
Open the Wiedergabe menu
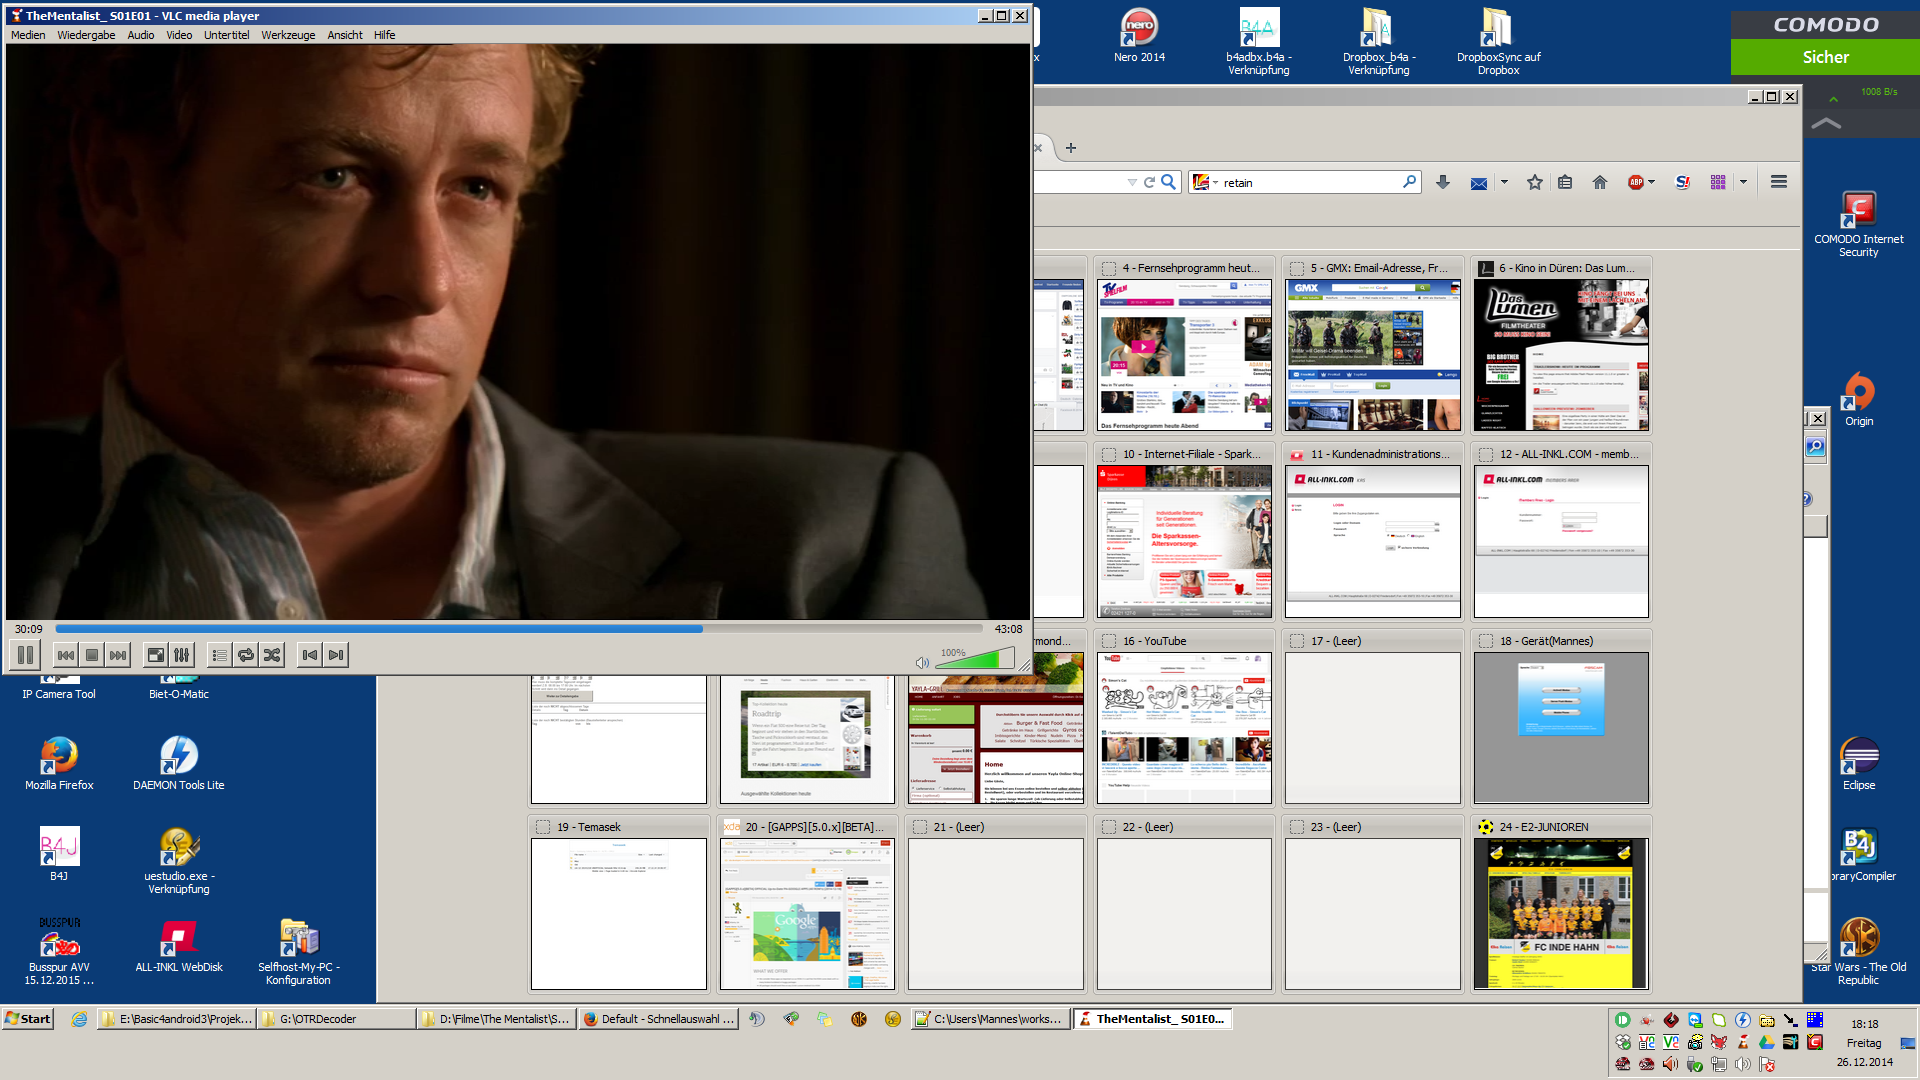coord(86,35)
